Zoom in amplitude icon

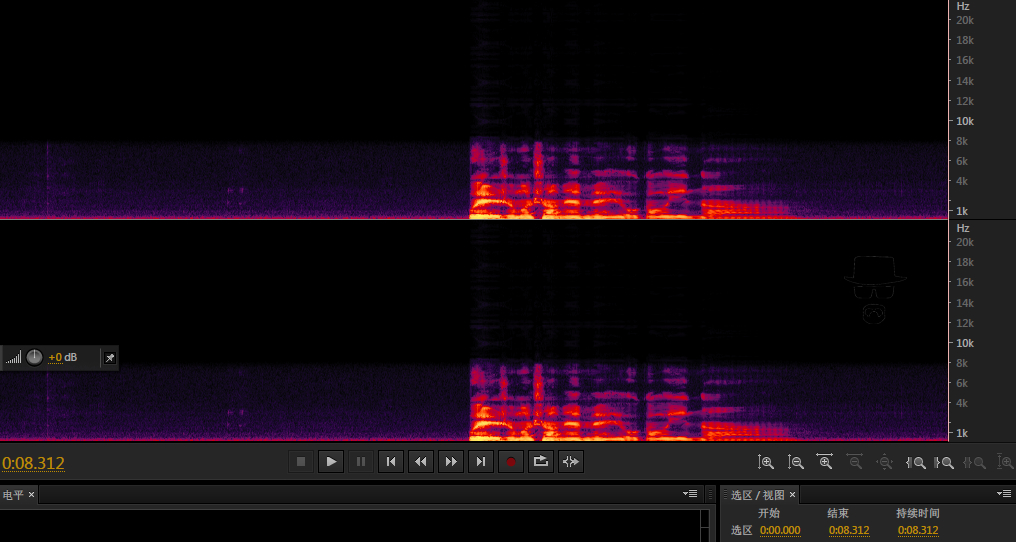(766, 462)
